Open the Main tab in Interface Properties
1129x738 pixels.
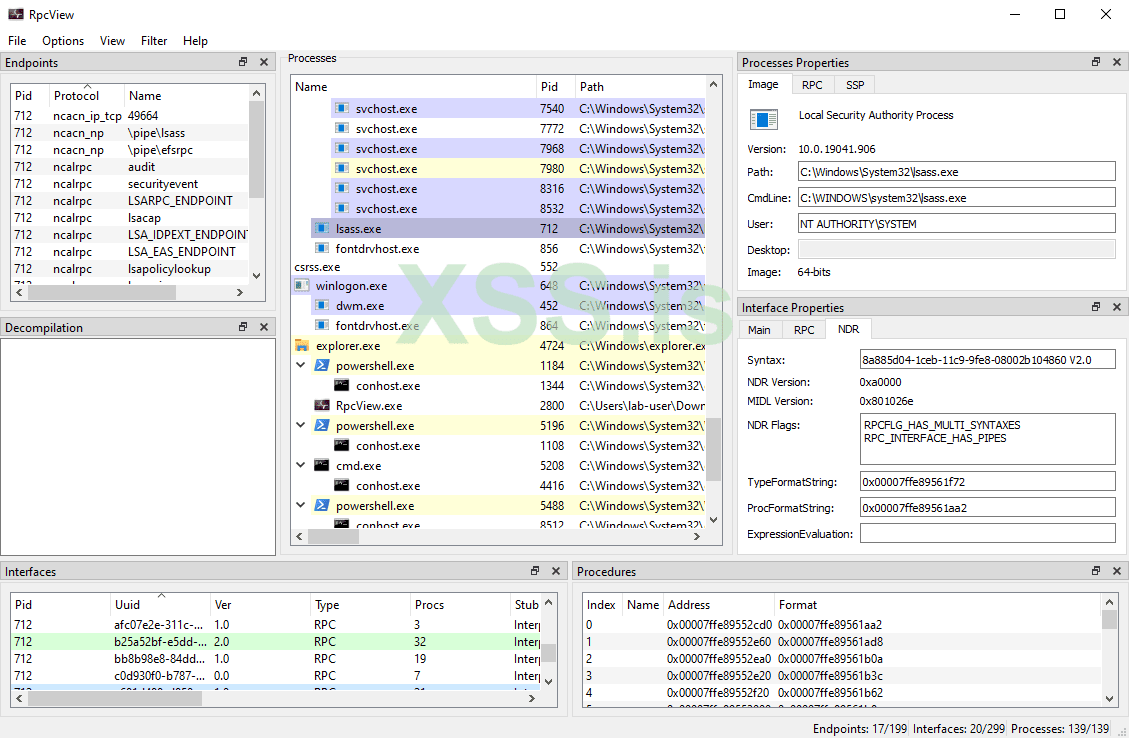pyautogui.click(x=759, y=330)
